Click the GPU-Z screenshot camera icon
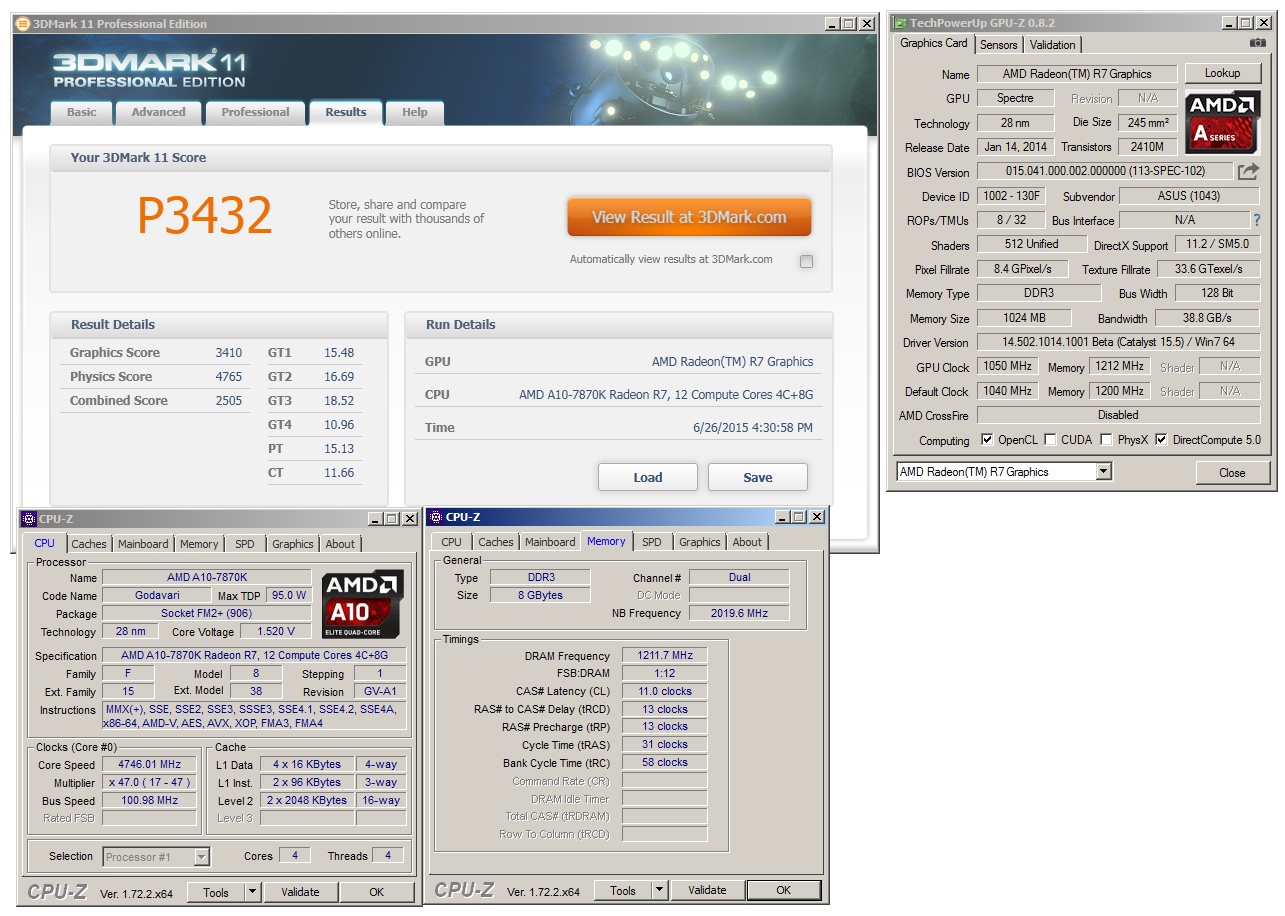Screen dimensions: 1285x916 pos(1258,43)
